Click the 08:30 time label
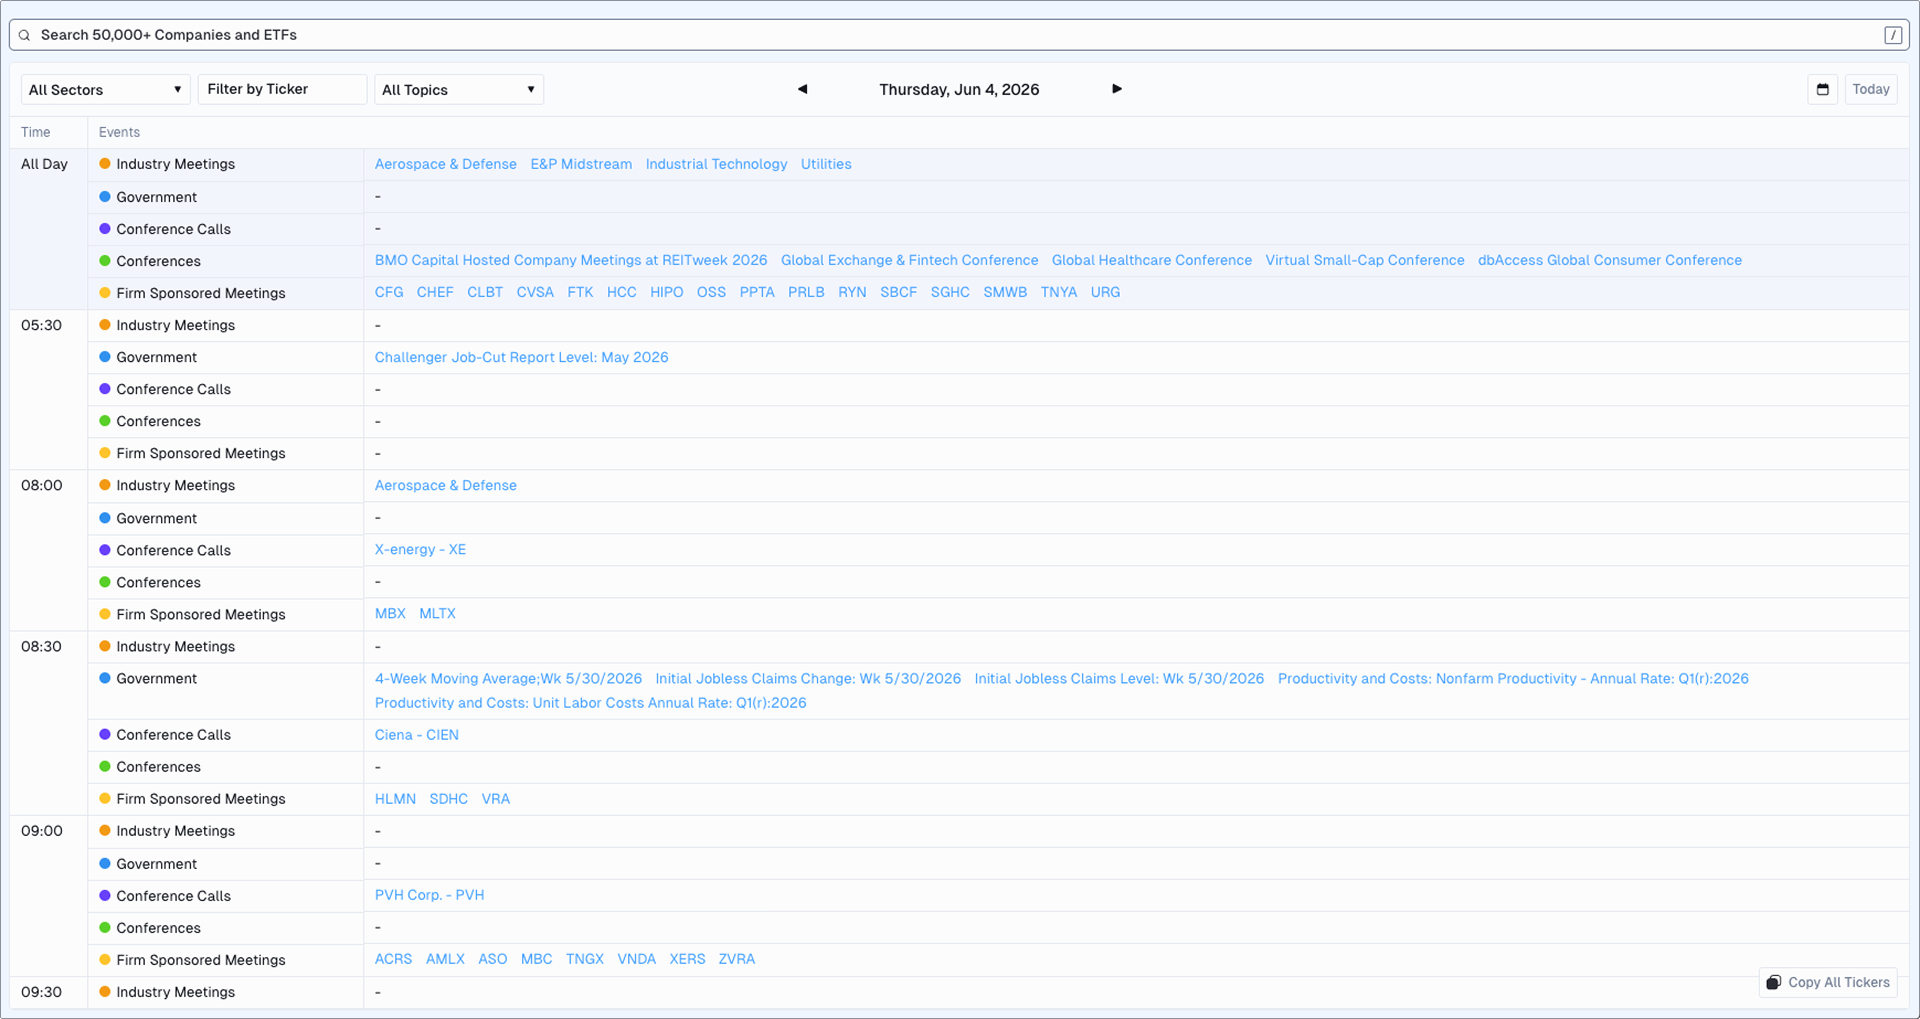1920x1019 pixels. point(41,646)
